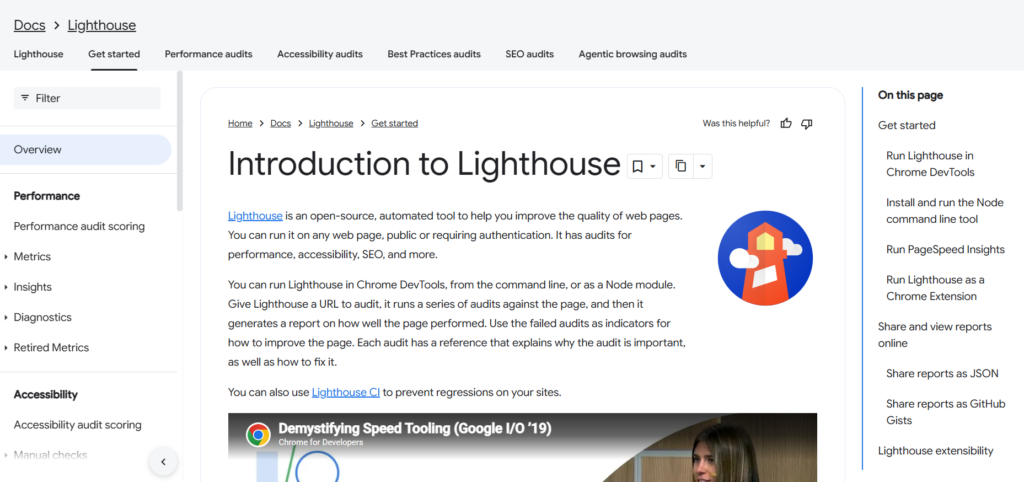Expand the Manual checks section

click(x=6, y=455)
